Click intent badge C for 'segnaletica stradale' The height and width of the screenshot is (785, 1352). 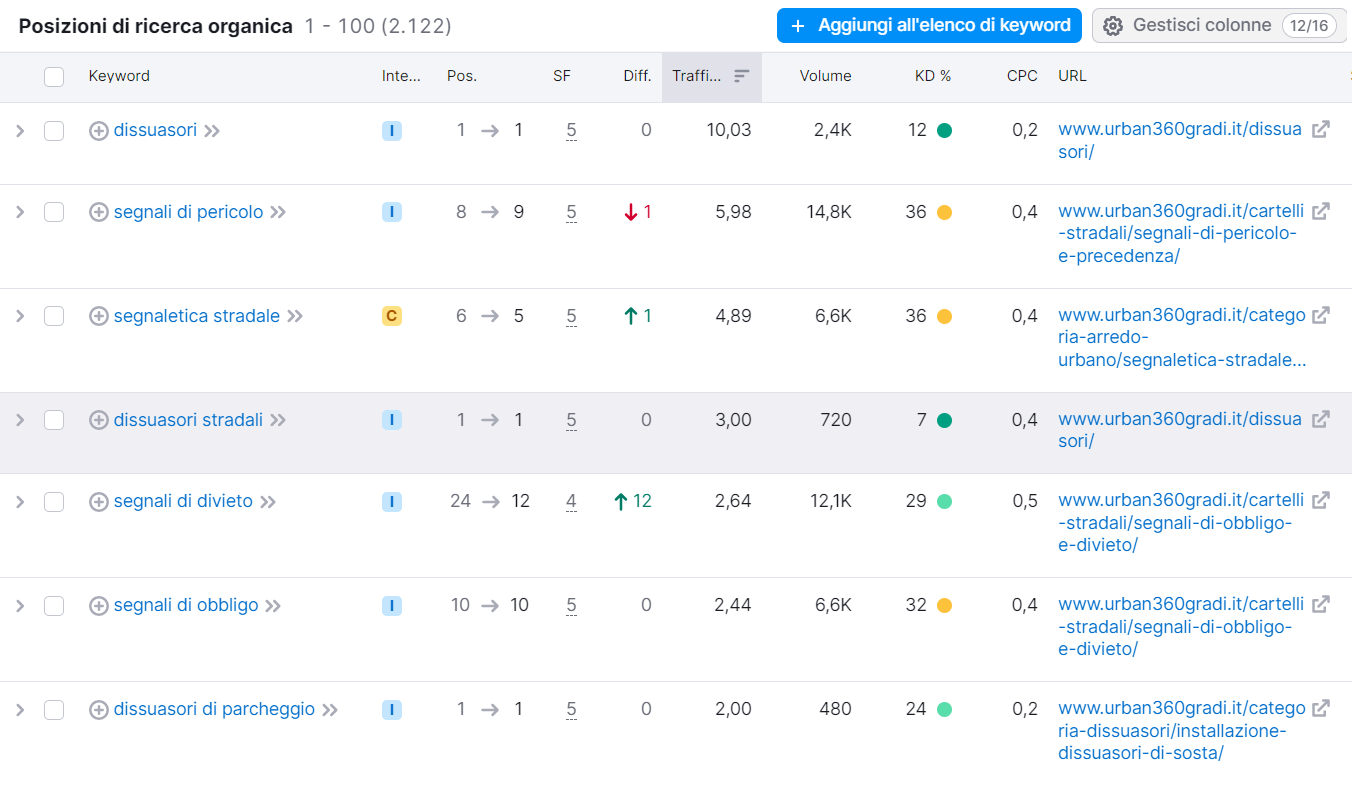(392, 316)
